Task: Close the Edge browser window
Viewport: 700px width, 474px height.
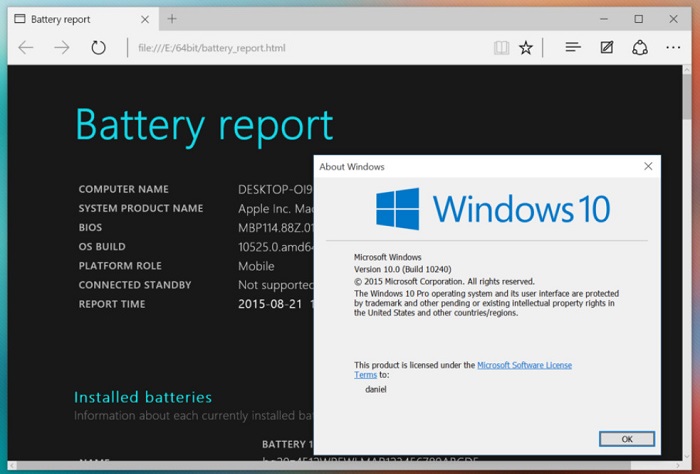Action: [674, 19]
